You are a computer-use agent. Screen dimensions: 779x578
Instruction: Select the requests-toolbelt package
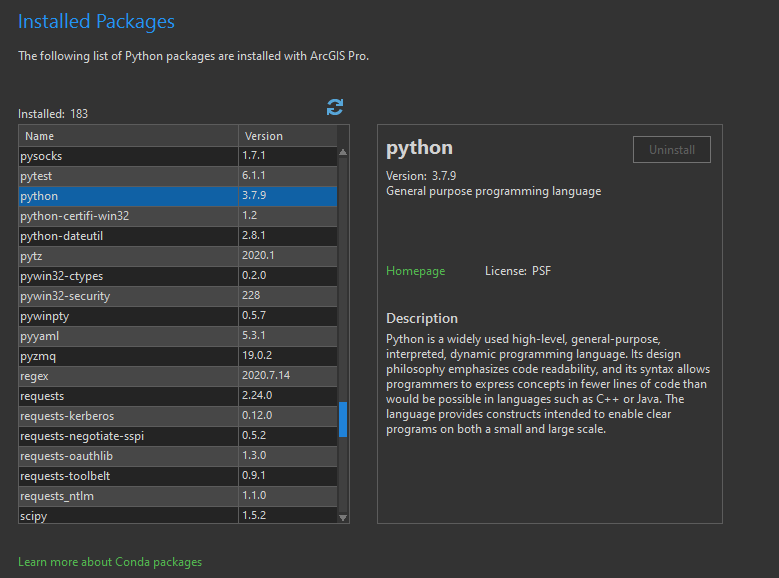(178, 476)
